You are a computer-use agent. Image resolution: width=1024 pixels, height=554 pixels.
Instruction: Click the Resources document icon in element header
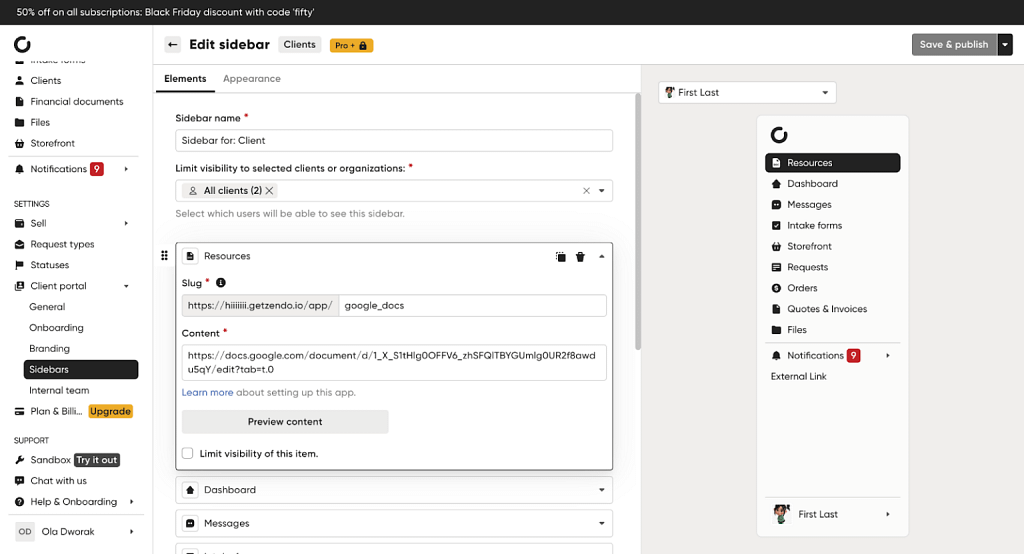pyautogui.click(x=190, y=256)
